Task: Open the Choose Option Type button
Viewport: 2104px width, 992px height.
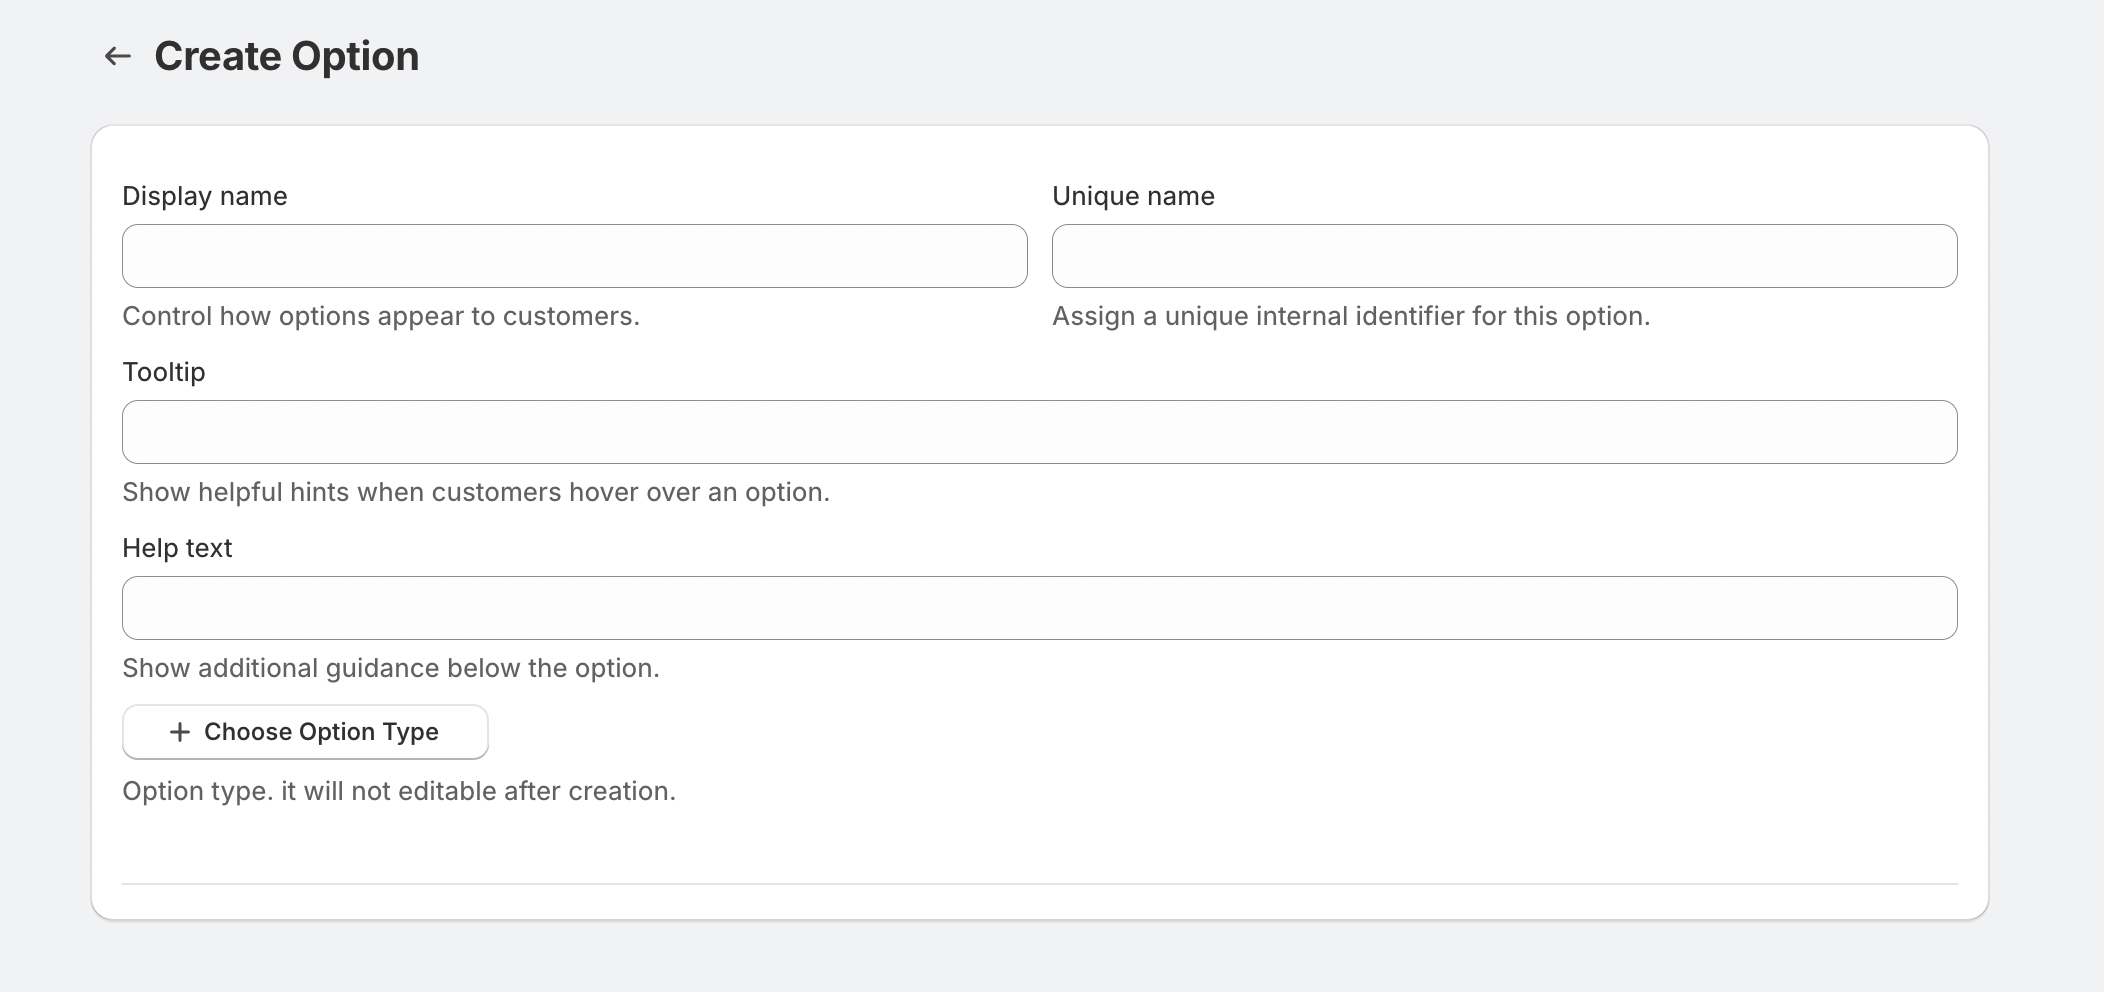Action: point(305,732)
